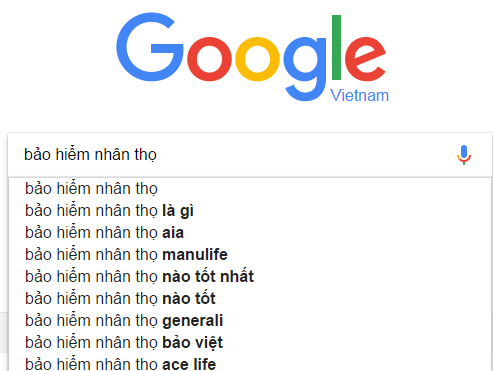This screenshot has height=371, width=493.
Task: Select the suggestion ending in 'là gì'
Action: [250, 211]
